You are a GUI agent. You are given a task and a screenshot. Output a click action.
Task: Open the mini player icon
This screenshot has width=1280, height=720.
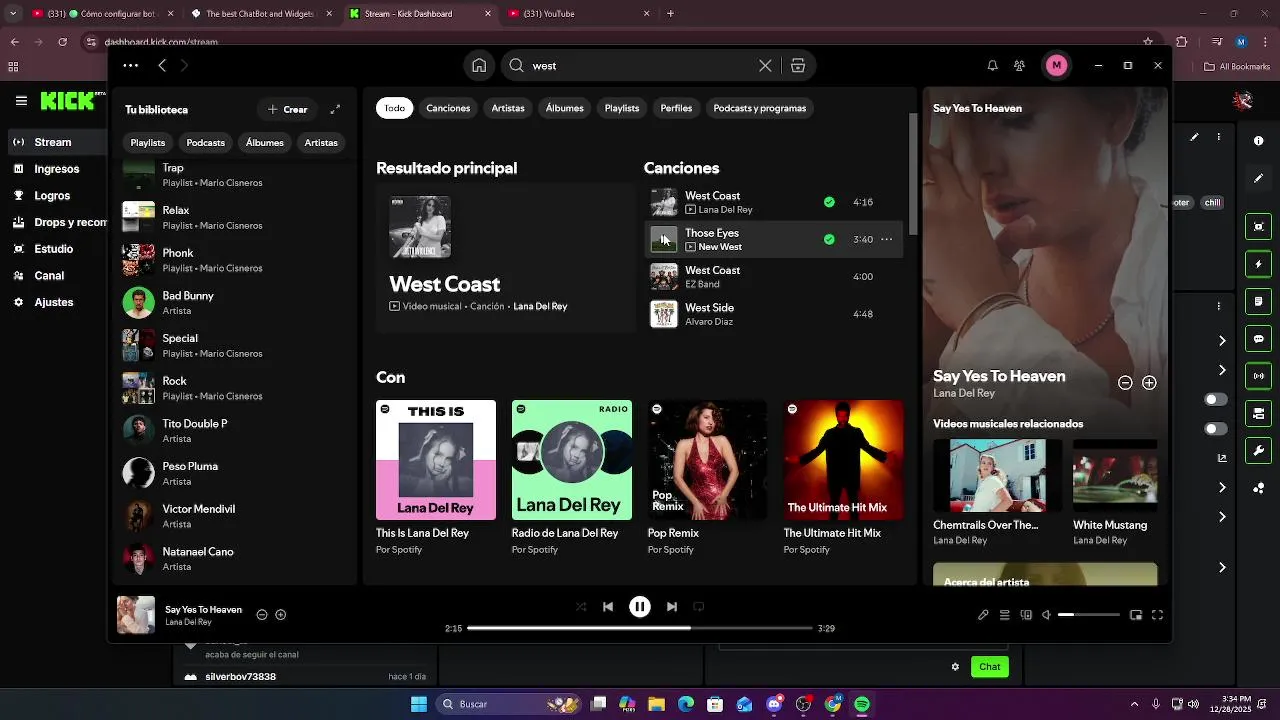pos(1136,616)
